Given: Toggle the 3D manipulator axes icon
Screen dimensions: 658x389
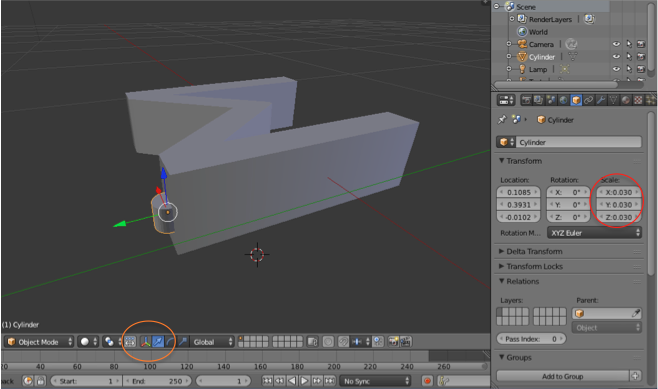Looking at the screenshot, I should click(x=146, y=342).
